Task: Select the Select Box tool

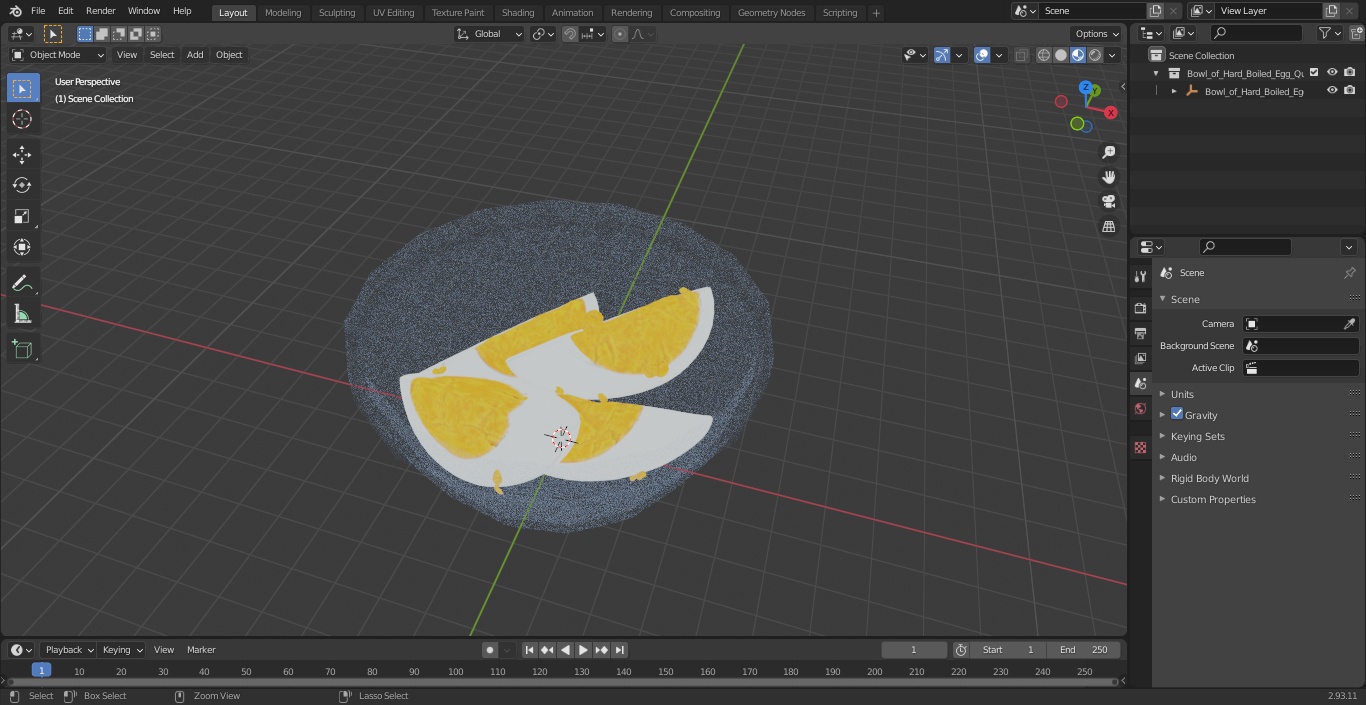Action: point(22,88)
